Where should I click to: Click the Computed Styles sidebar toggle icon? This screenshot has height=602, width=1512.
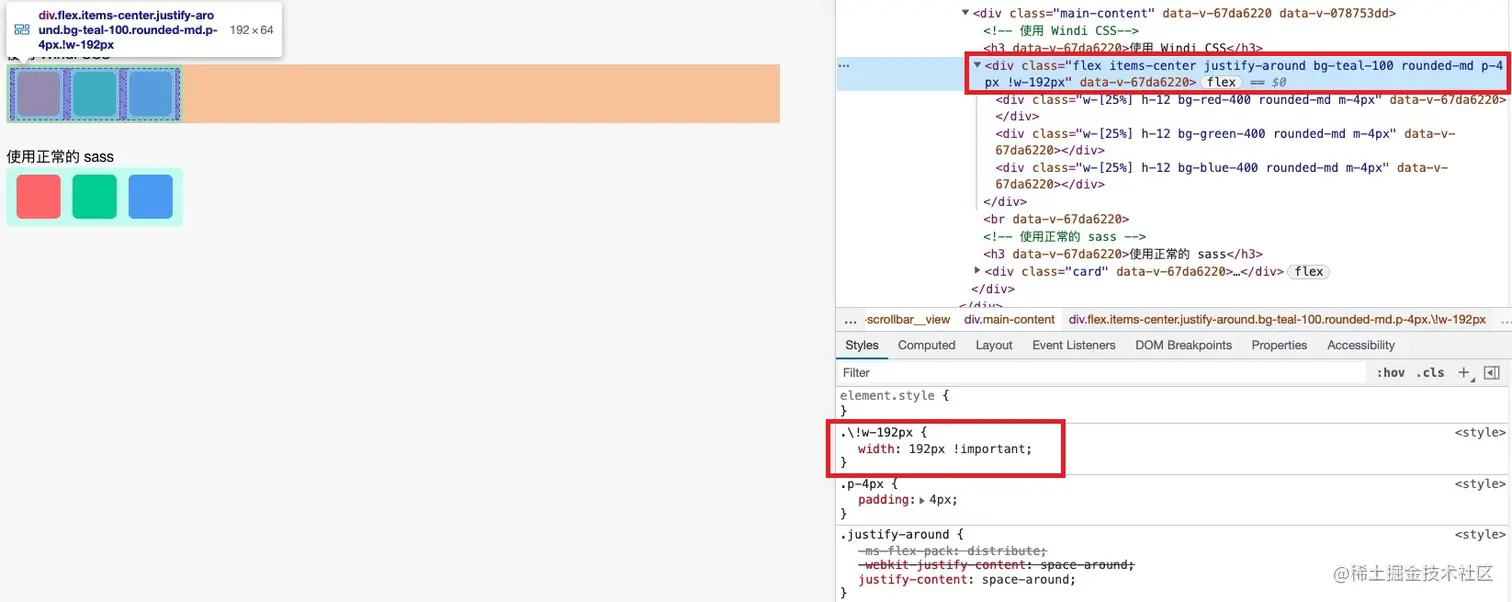(x=1492, y=372)
